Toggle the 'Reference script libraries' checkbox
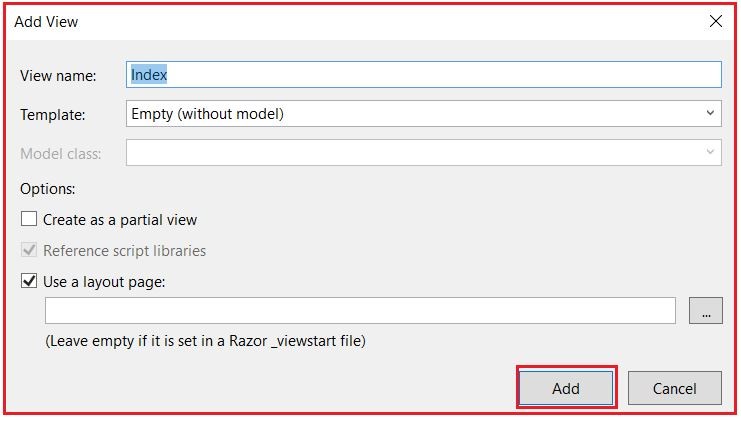The height and width of the screenshot is (421, 741). pos(29,250)
